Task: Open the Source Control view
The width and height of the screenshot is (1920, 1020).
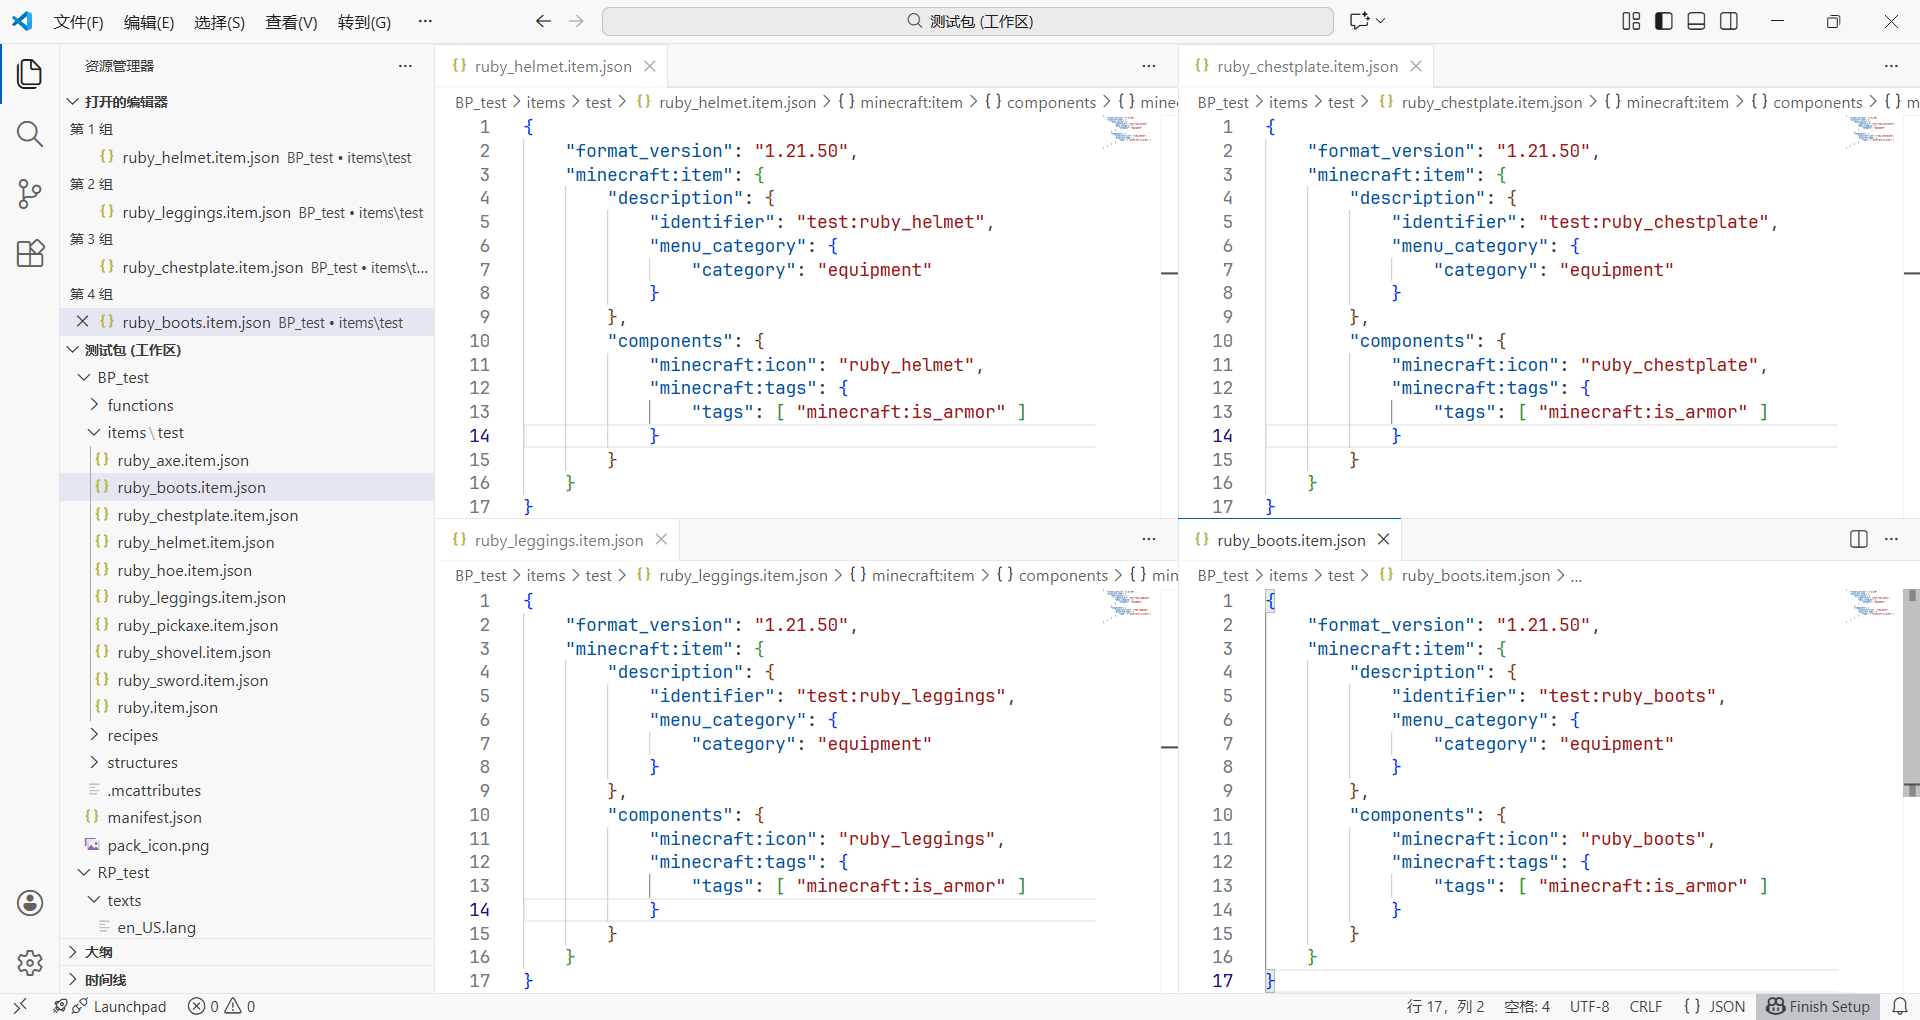Action: point(30,194)
